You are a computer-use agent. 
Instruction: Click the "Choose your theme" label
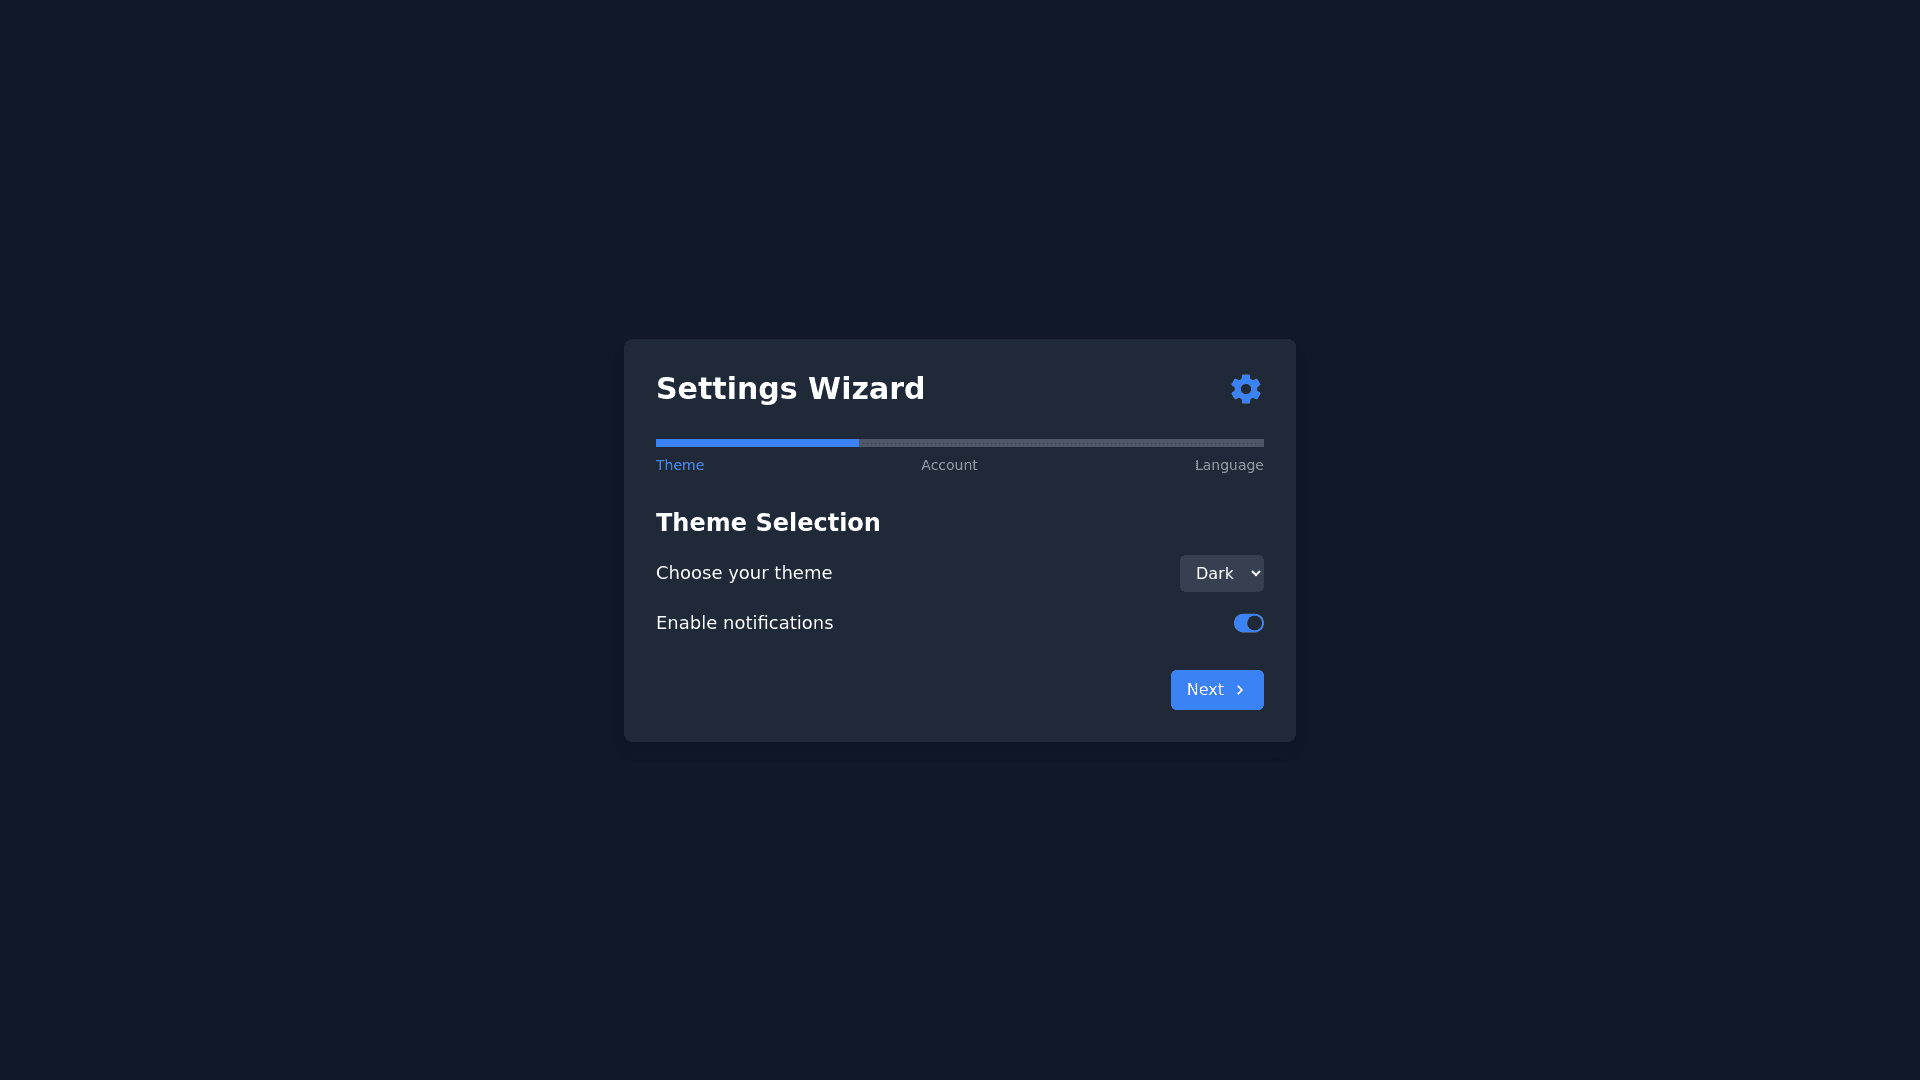click(744, 573)
